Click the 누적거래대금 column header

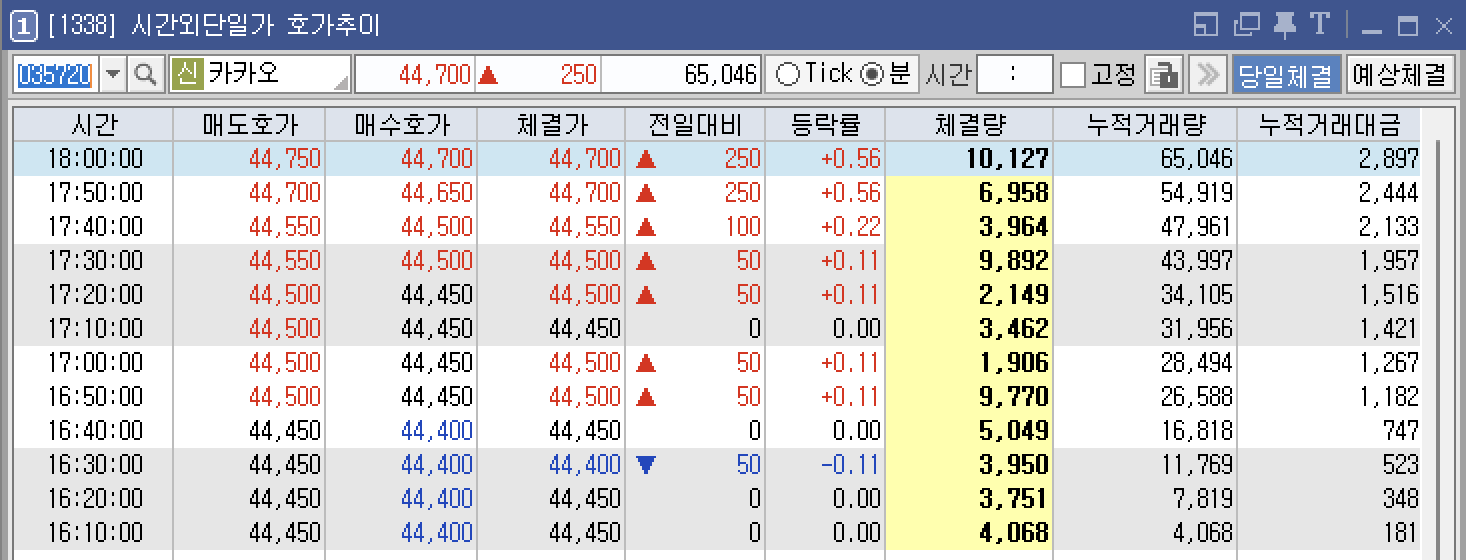[1329, 125]
